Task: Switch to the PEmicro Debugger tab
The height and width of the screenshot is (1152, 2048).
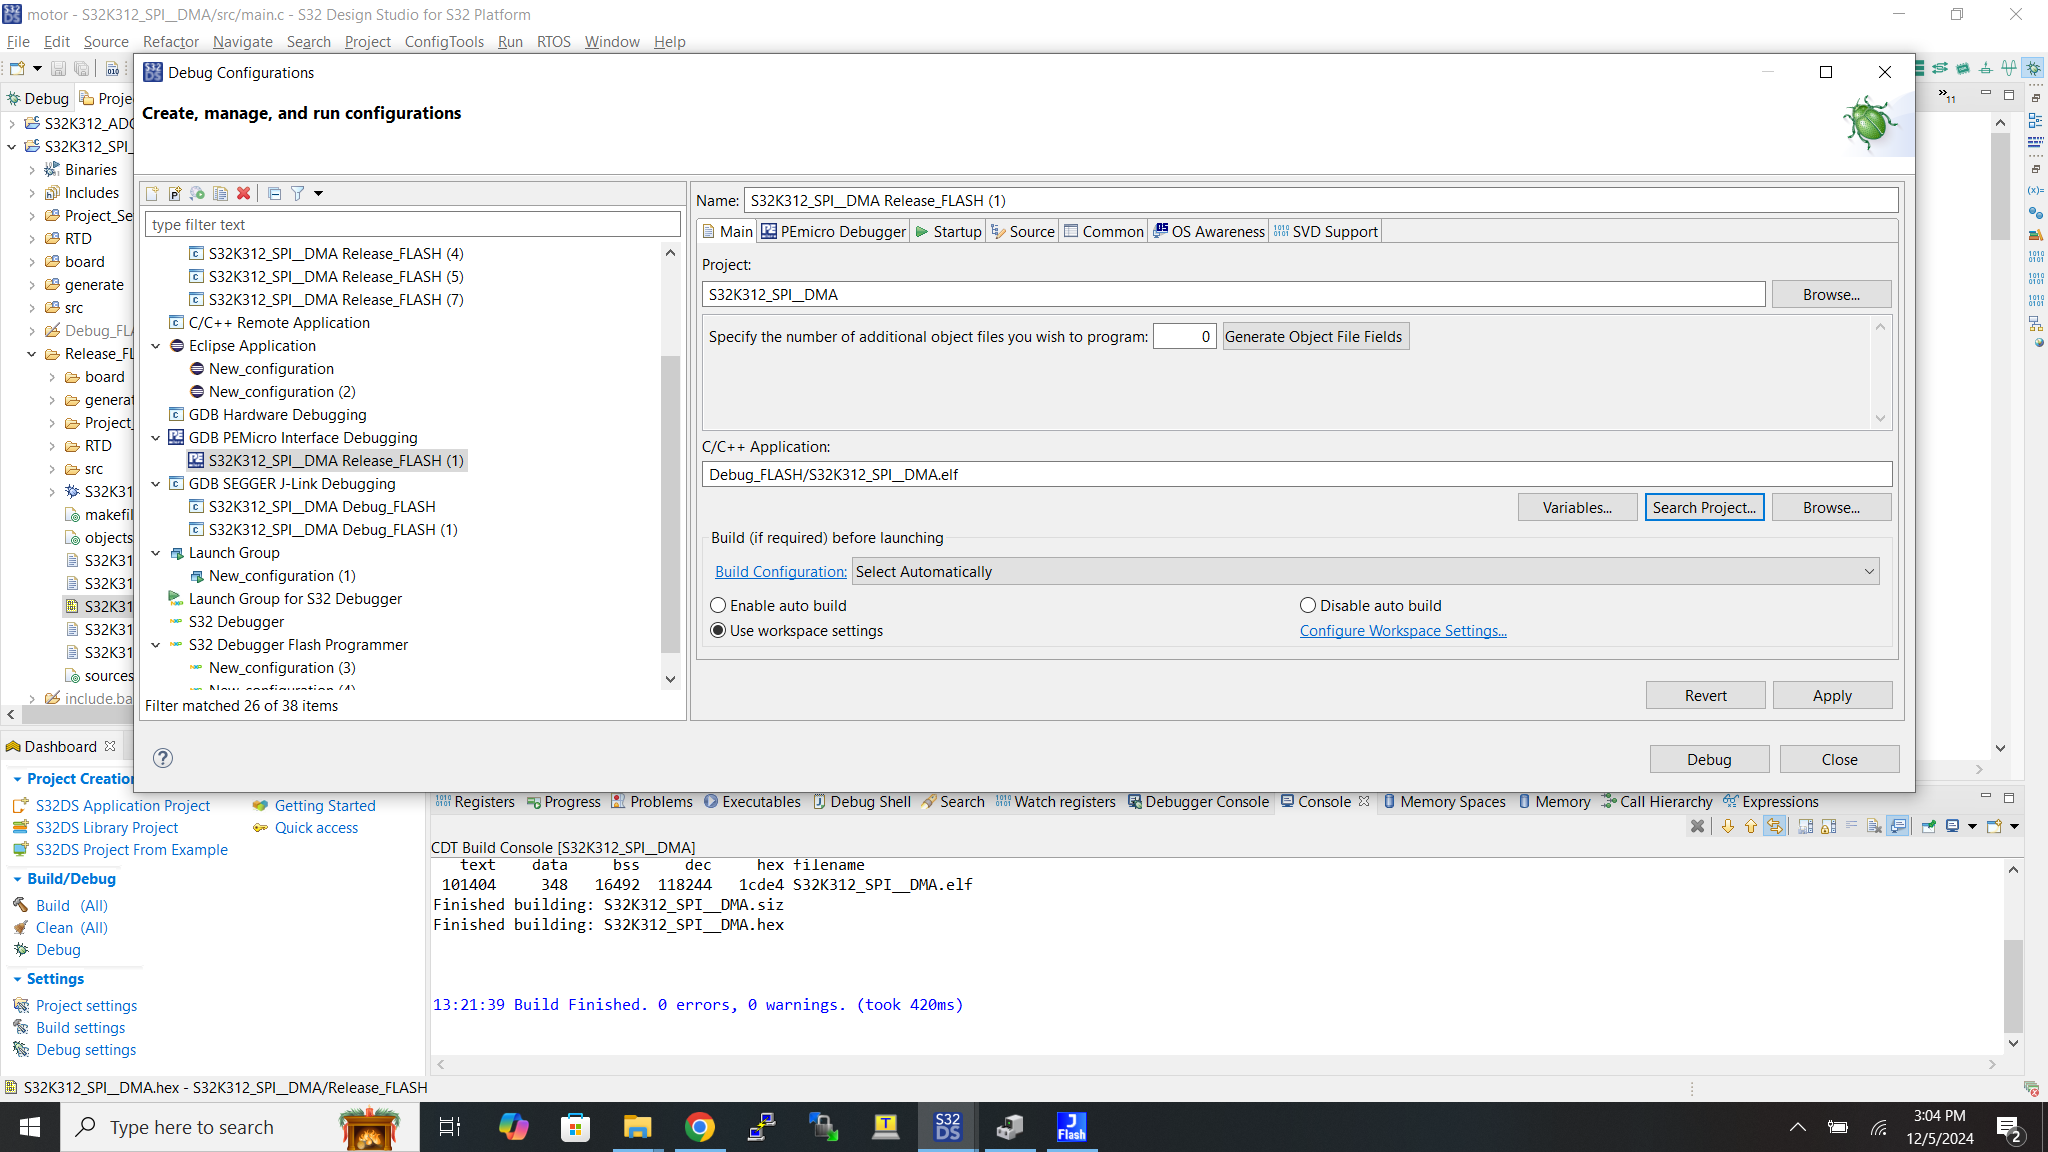Action: [833, 232]
